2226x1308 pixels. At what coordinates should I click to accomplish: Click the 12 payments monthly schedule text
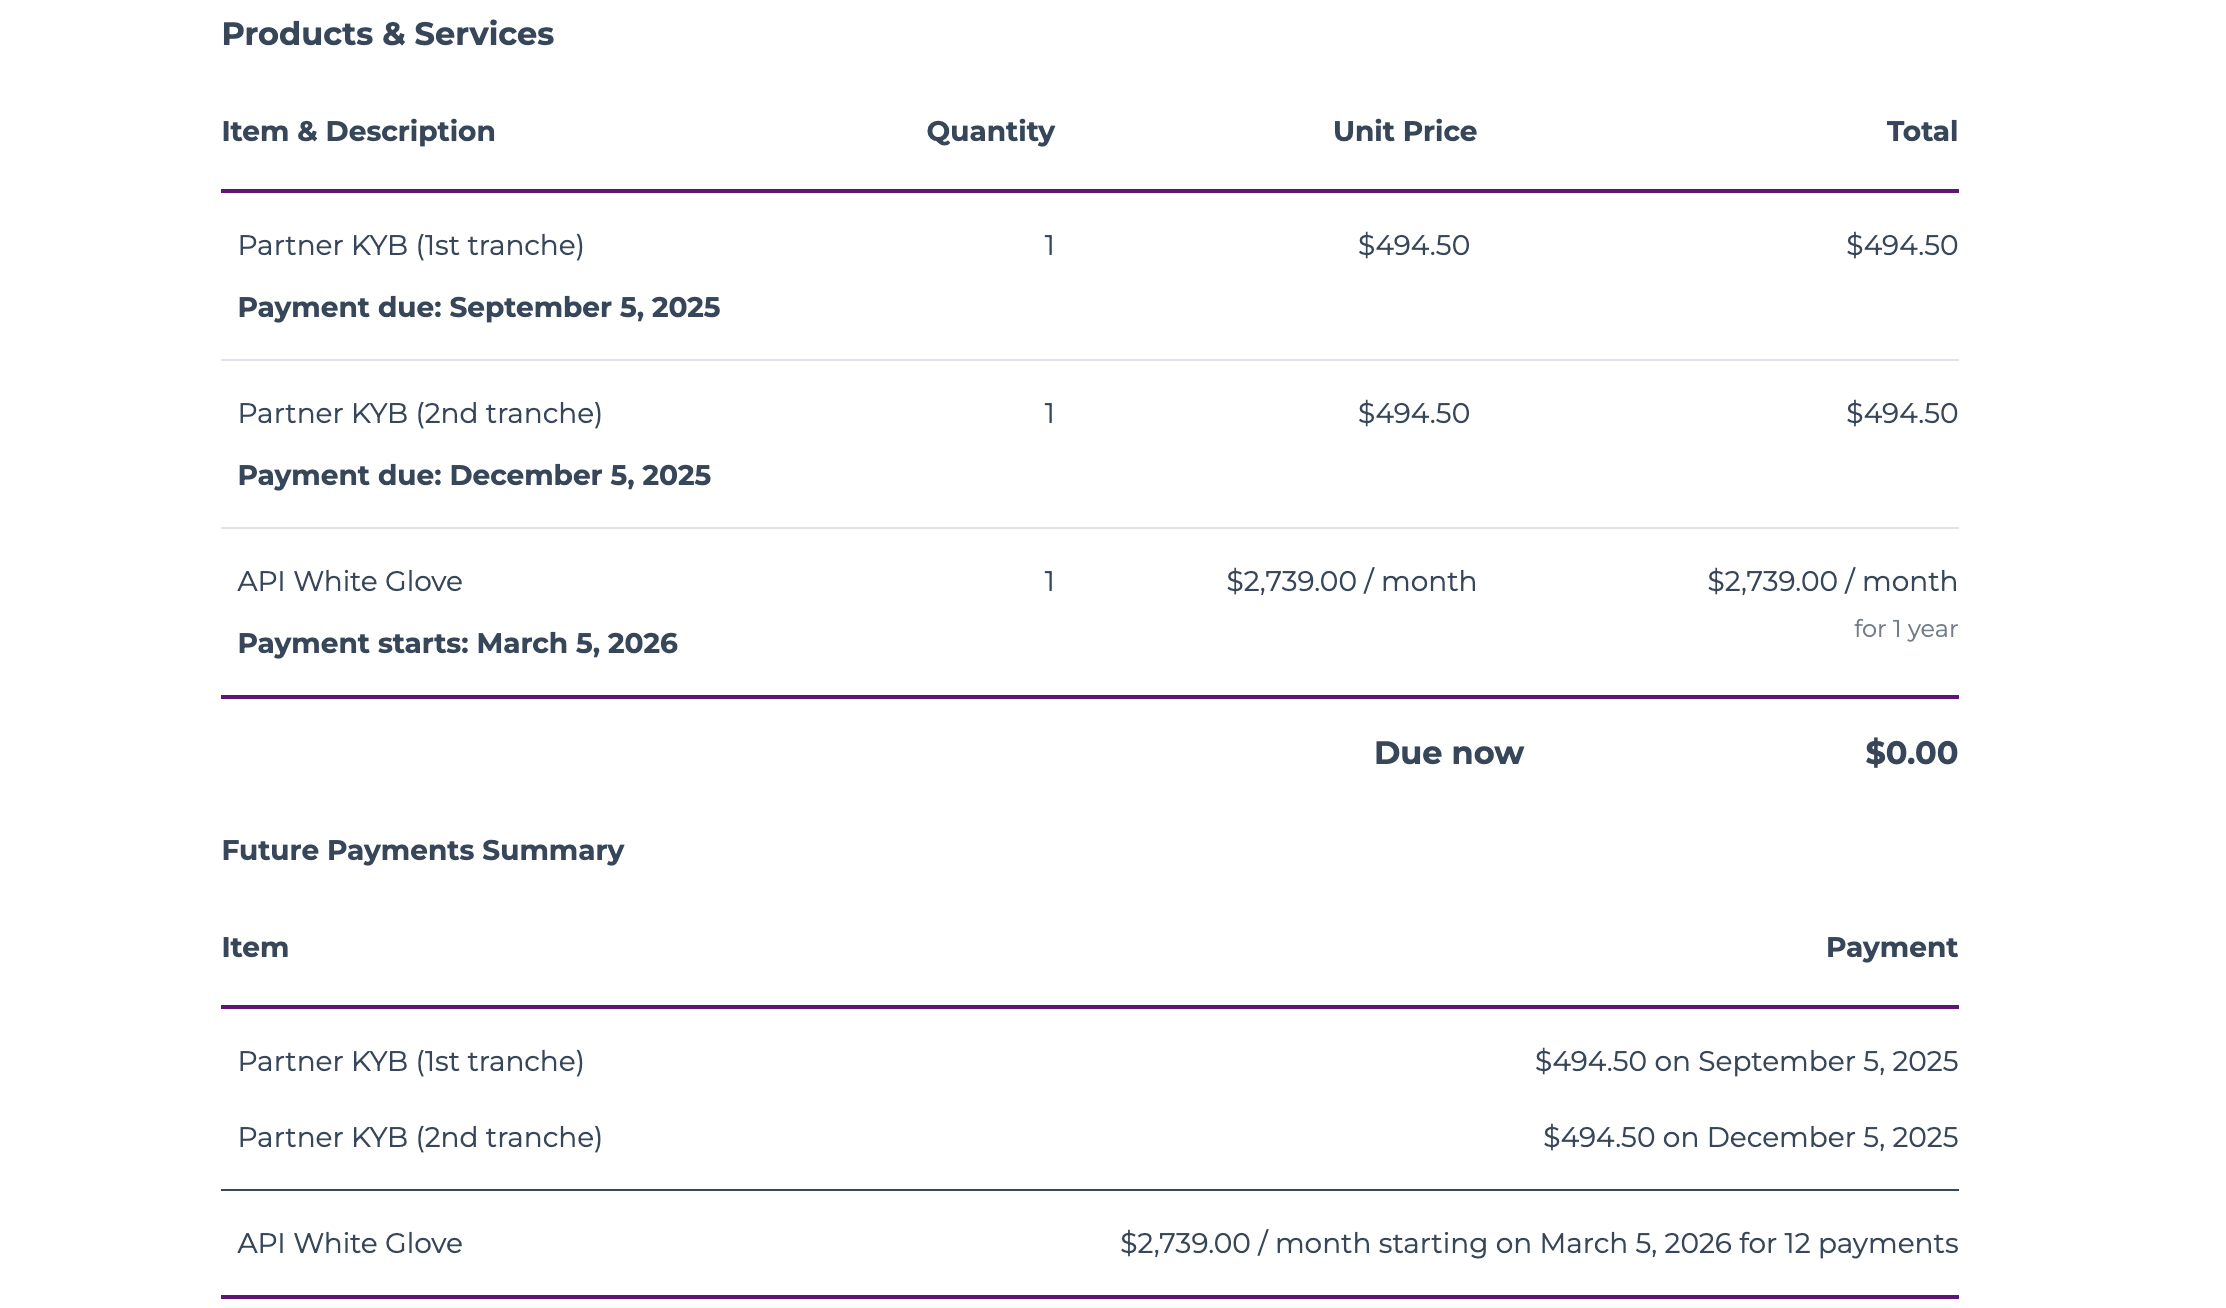pyautogui.click(x=1538, y=1243)
